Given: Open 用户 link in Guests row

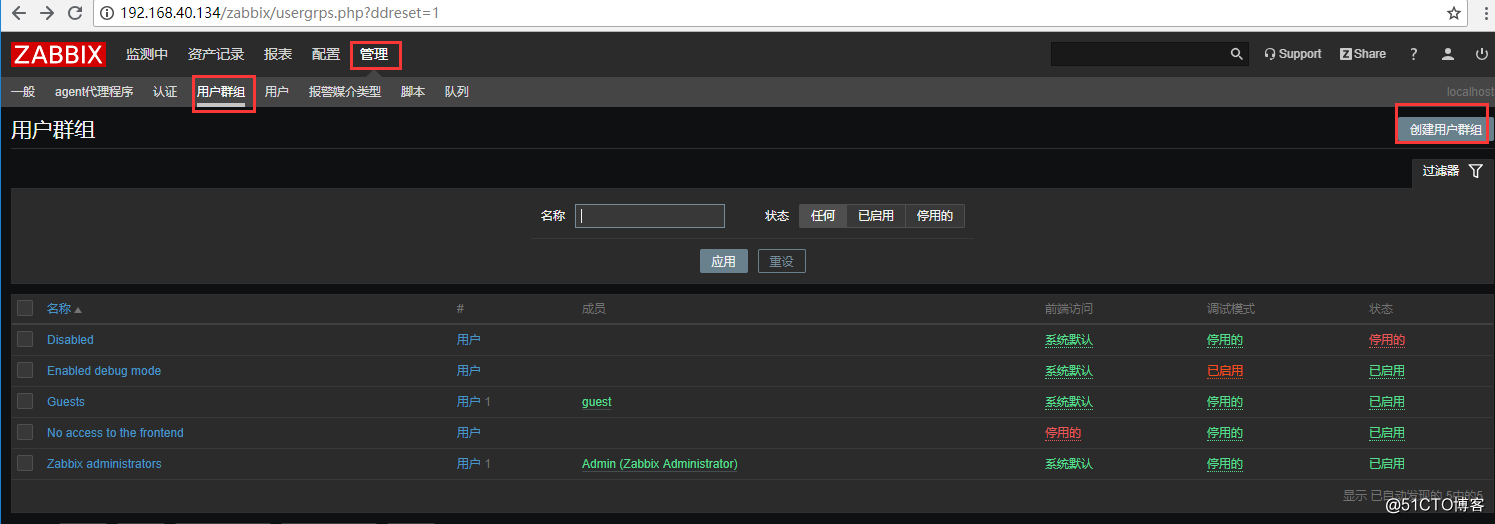Looking at the screenshot, I should (x=469, y=402).
